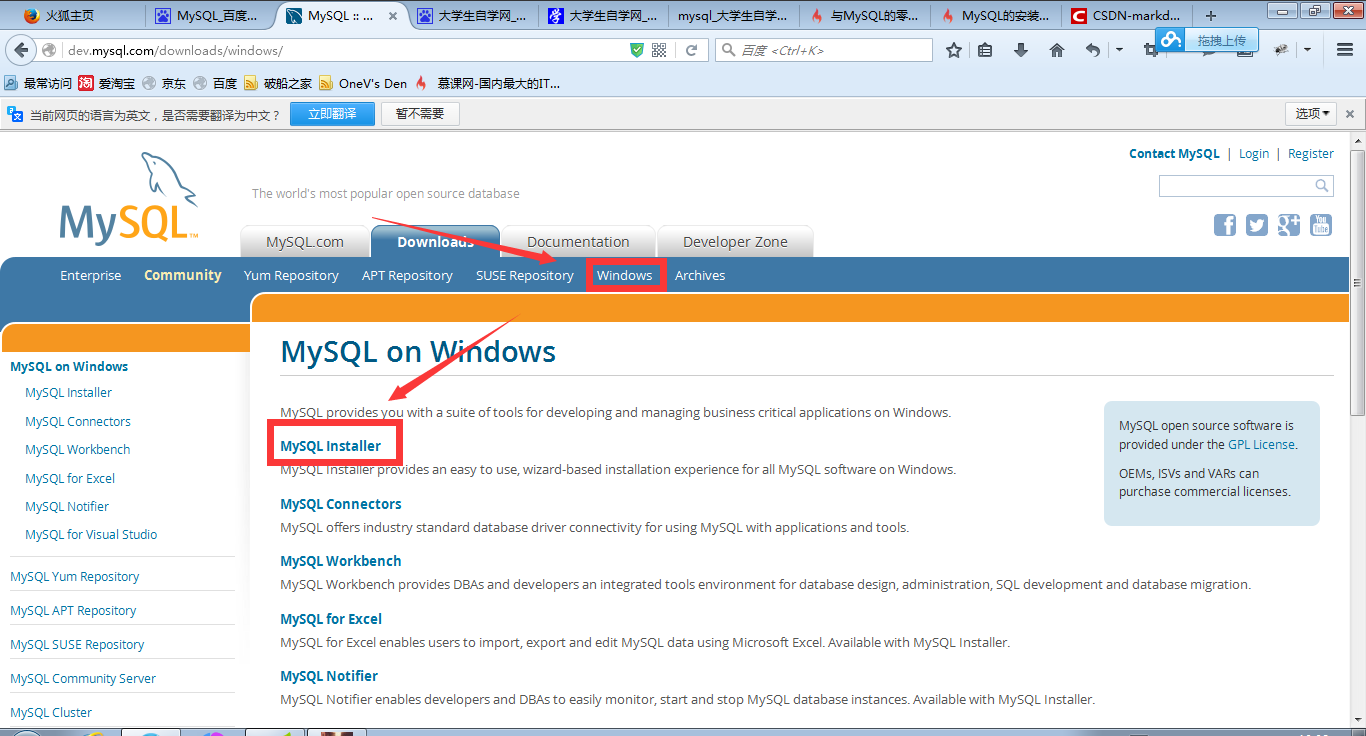Select Enterprise in the blue nav bar
This screenshot has width=1366, height=736.
click(90, 275)
